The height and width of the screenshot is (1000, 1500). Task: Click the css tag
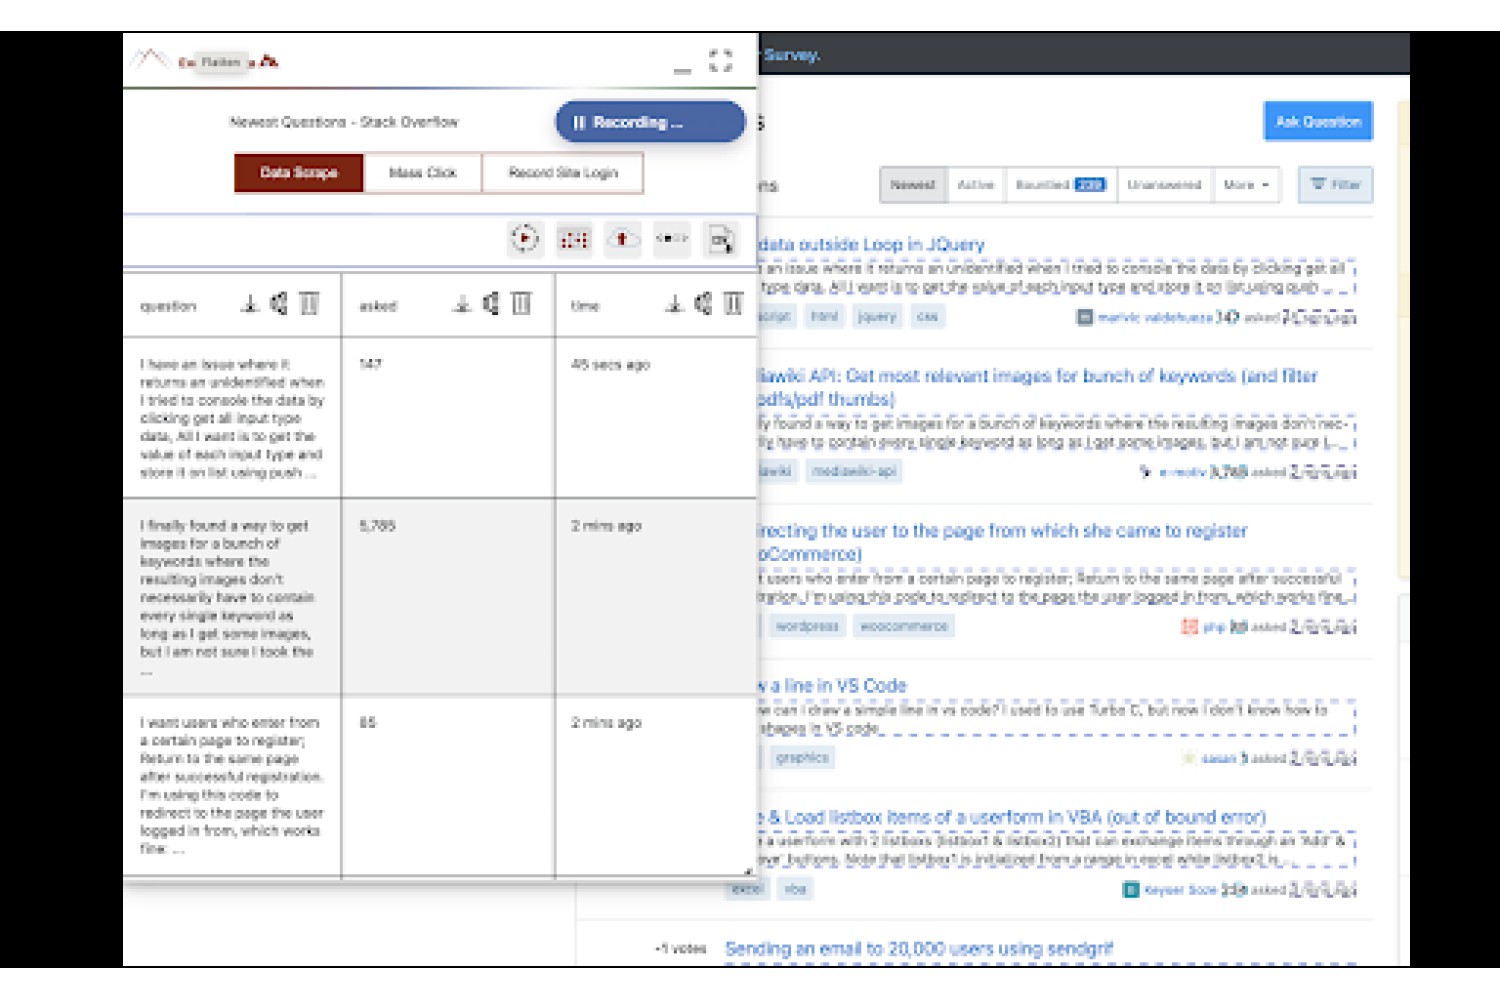tap(928, 317)
